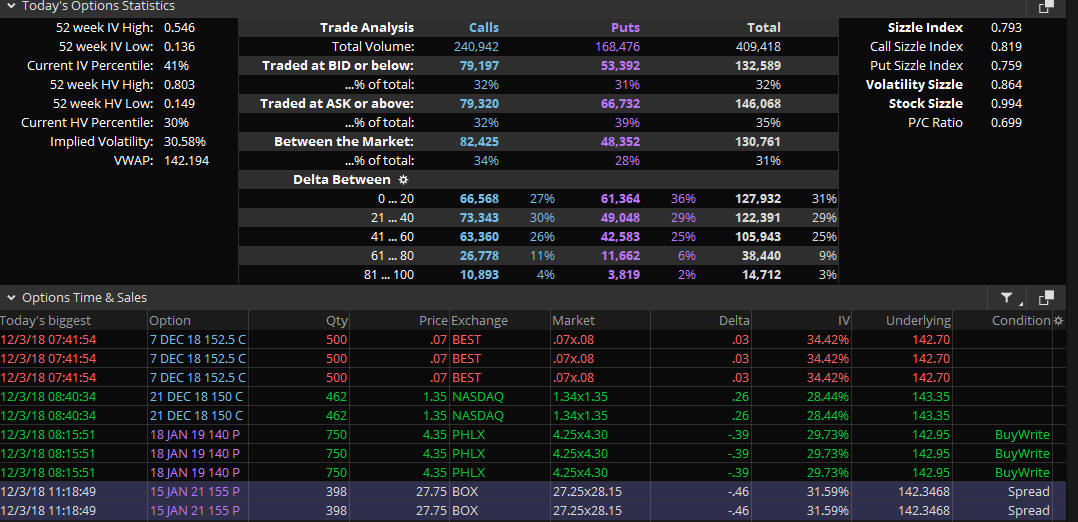
Task: Select the 15 JAN 21 155 P option at 11:18:49
Action: [x=194, y=491]
